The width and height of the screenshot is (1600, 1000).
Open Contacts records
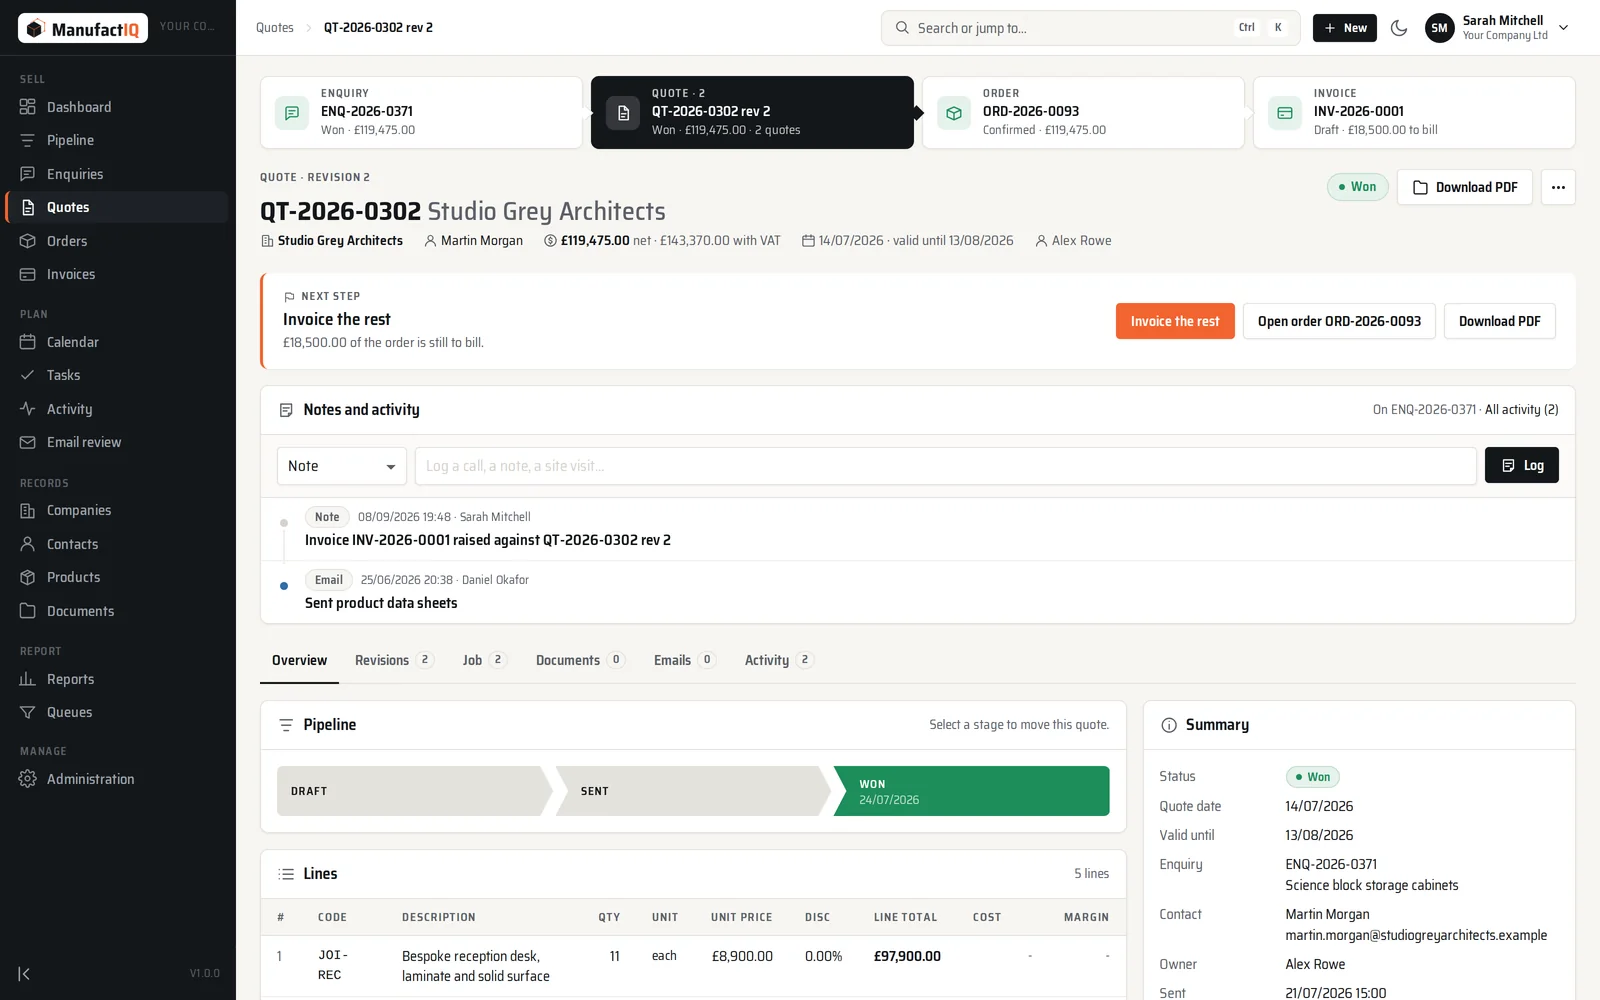pos(117,544)
